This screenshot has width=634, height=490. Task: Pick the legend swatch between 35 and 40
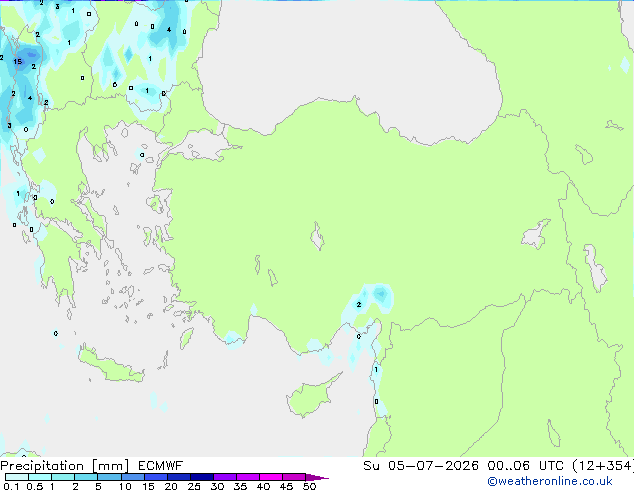point(248,477)
